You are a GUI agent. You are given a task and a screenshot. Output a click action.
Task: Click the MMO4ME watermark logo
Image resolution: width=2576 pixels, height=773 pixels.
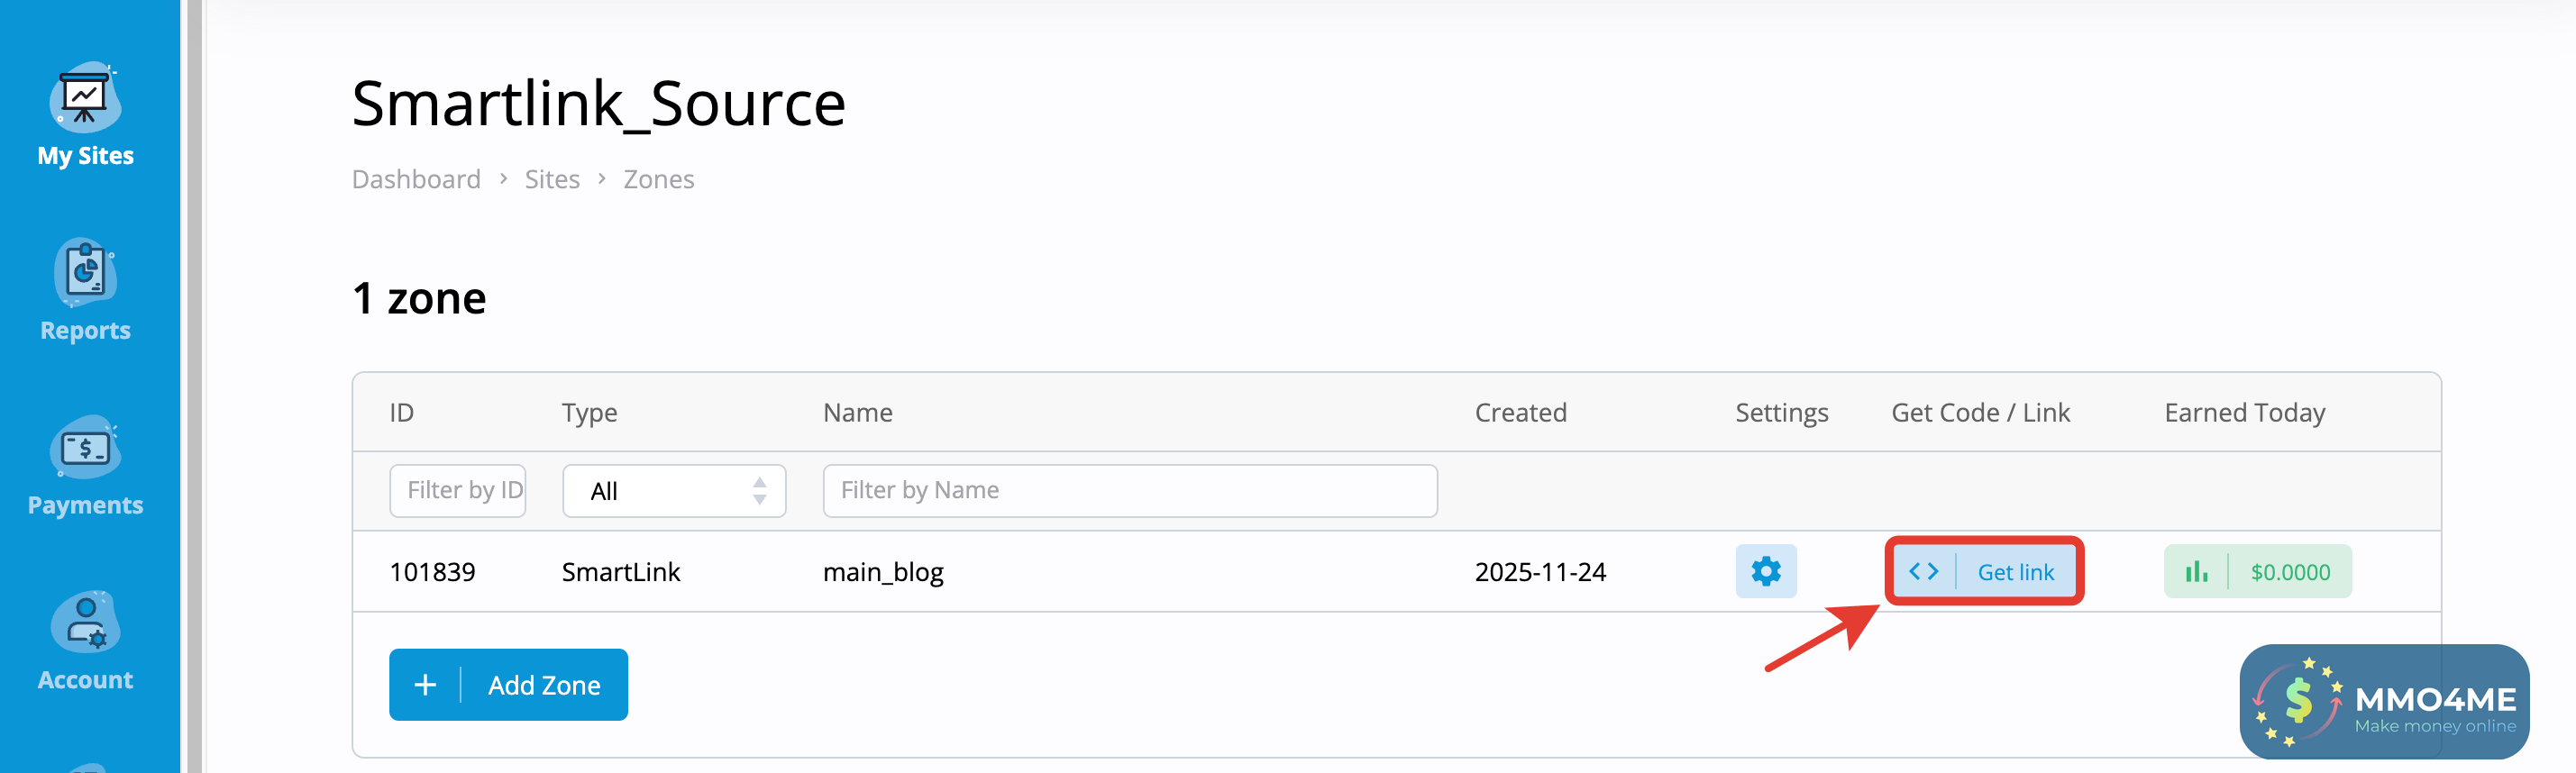[2384, 701]
